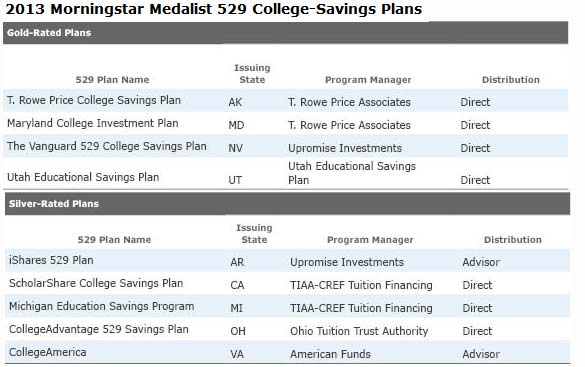Screen dimensions: 585x367
Task: Click the CollegeAmerica plan name
Action: 47,352
